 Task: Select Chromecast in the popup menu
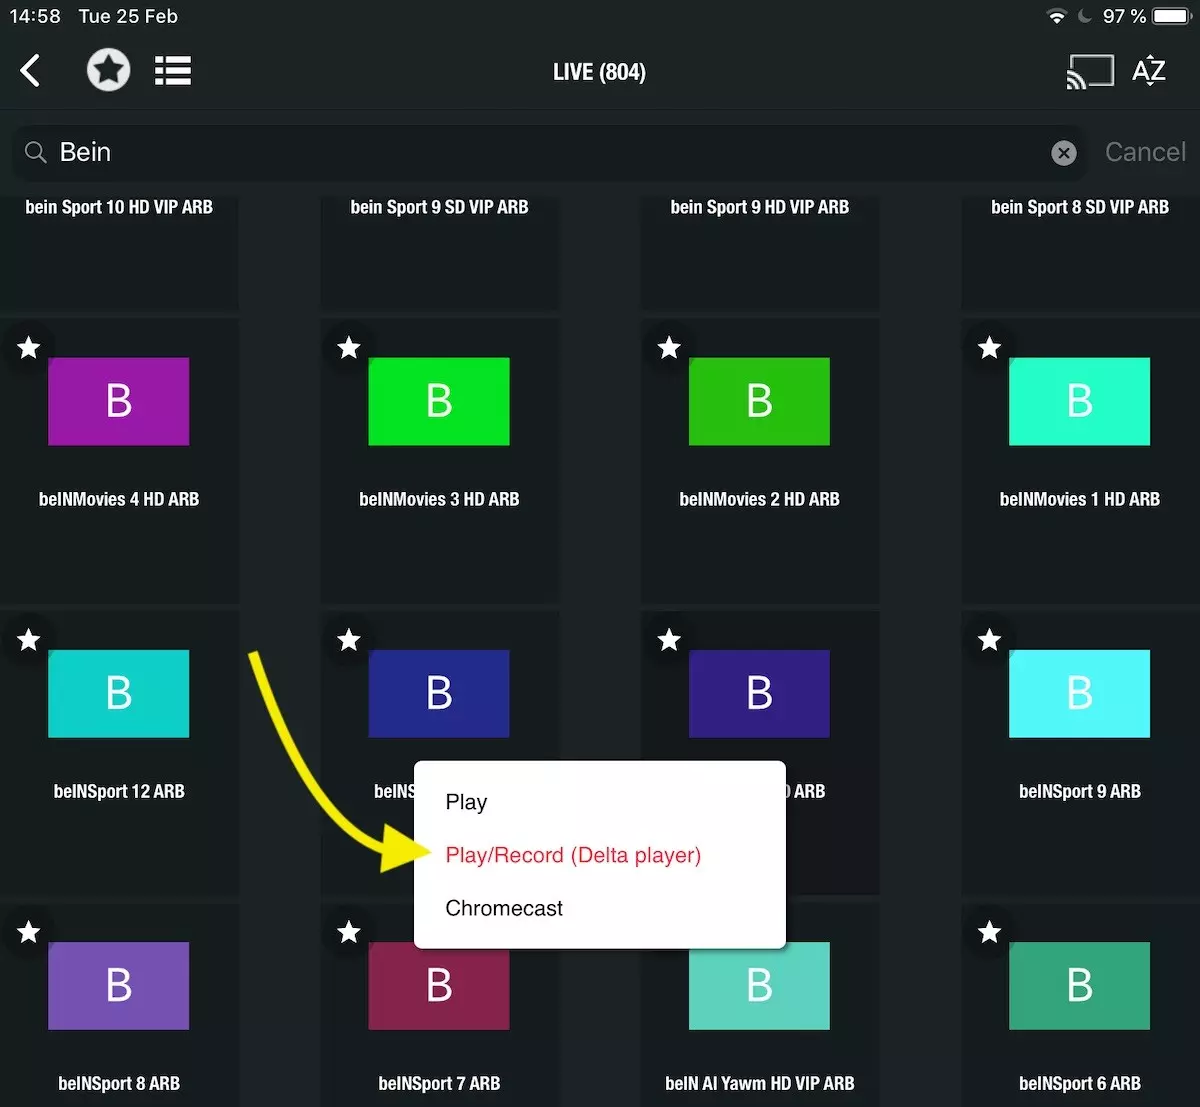point(504,908)
